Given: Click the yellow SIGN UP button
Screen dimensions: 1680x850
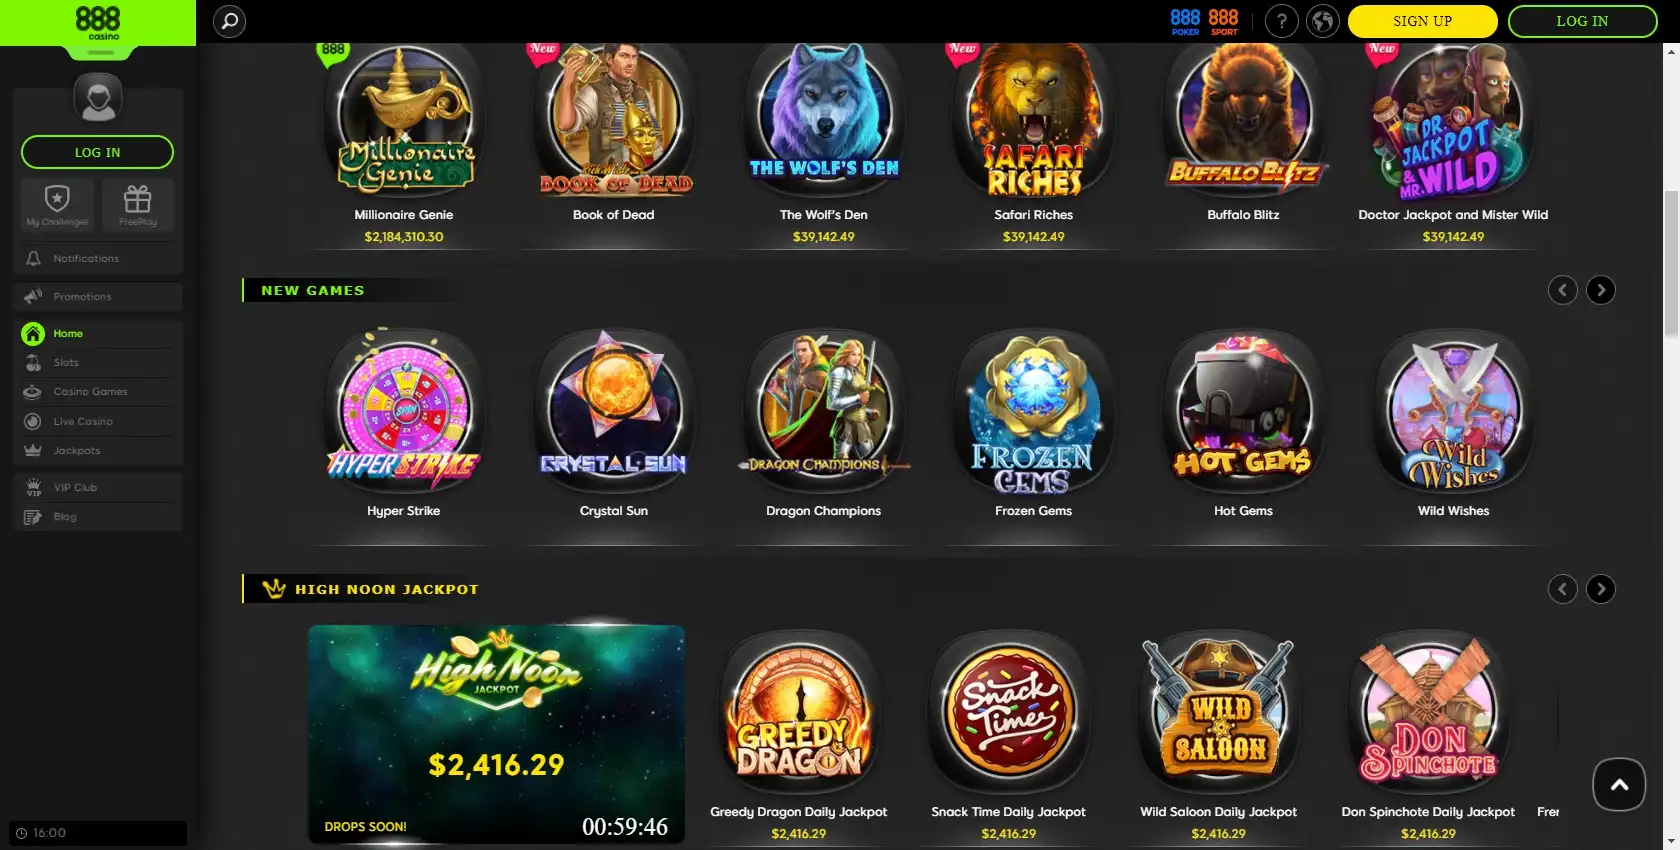Looking at the screenshot, I should click(x=1422, y=21).
